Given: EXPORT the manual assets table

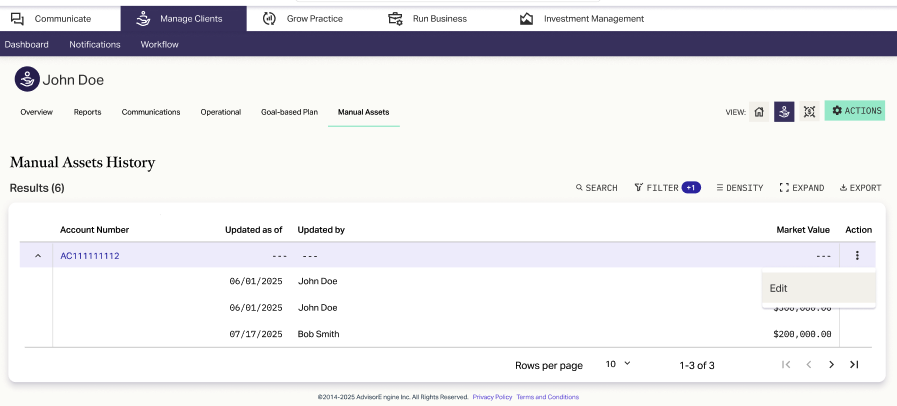Looking at the screenshot, I should [x=860, y=188].
